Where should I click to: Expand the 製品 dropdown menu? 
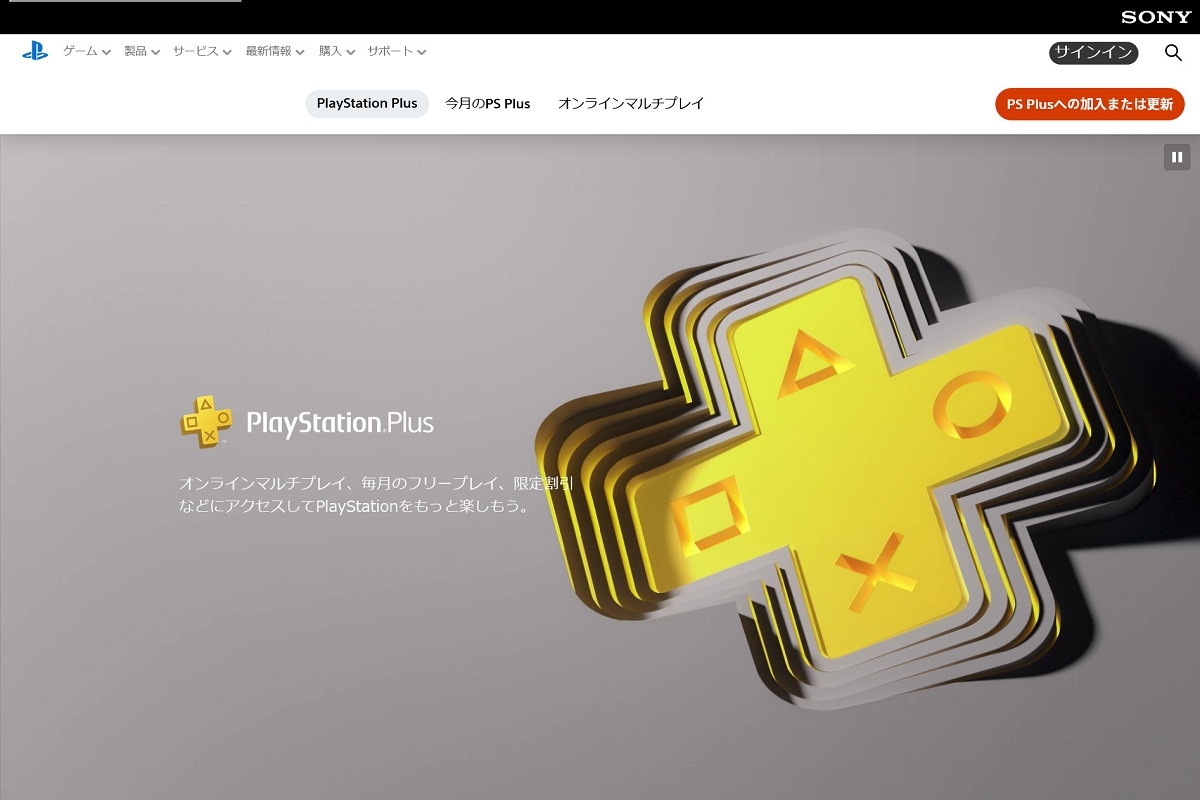tap(141, 51)
